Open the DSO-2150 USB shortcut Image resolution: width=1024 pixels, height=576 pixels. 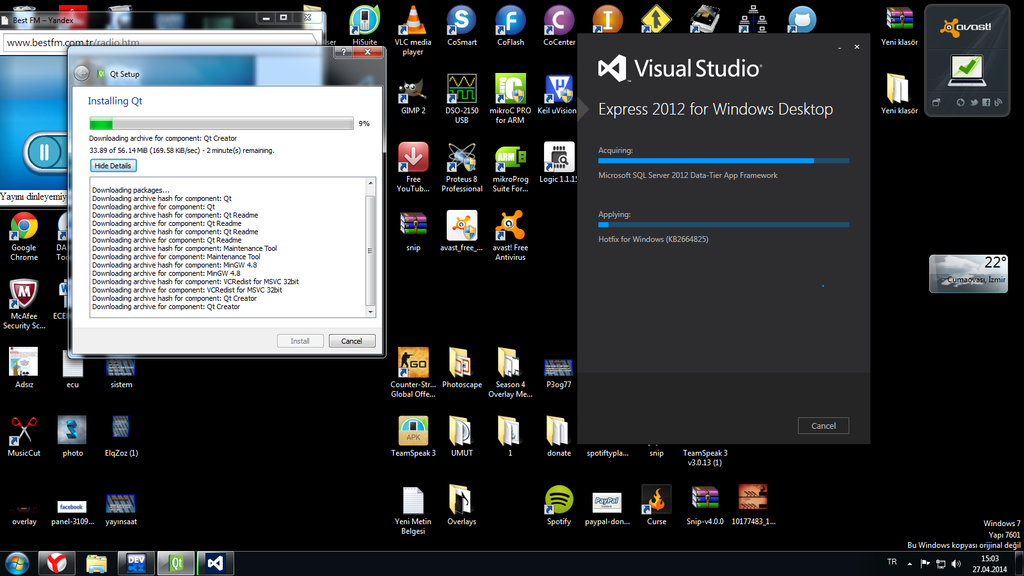462,99
